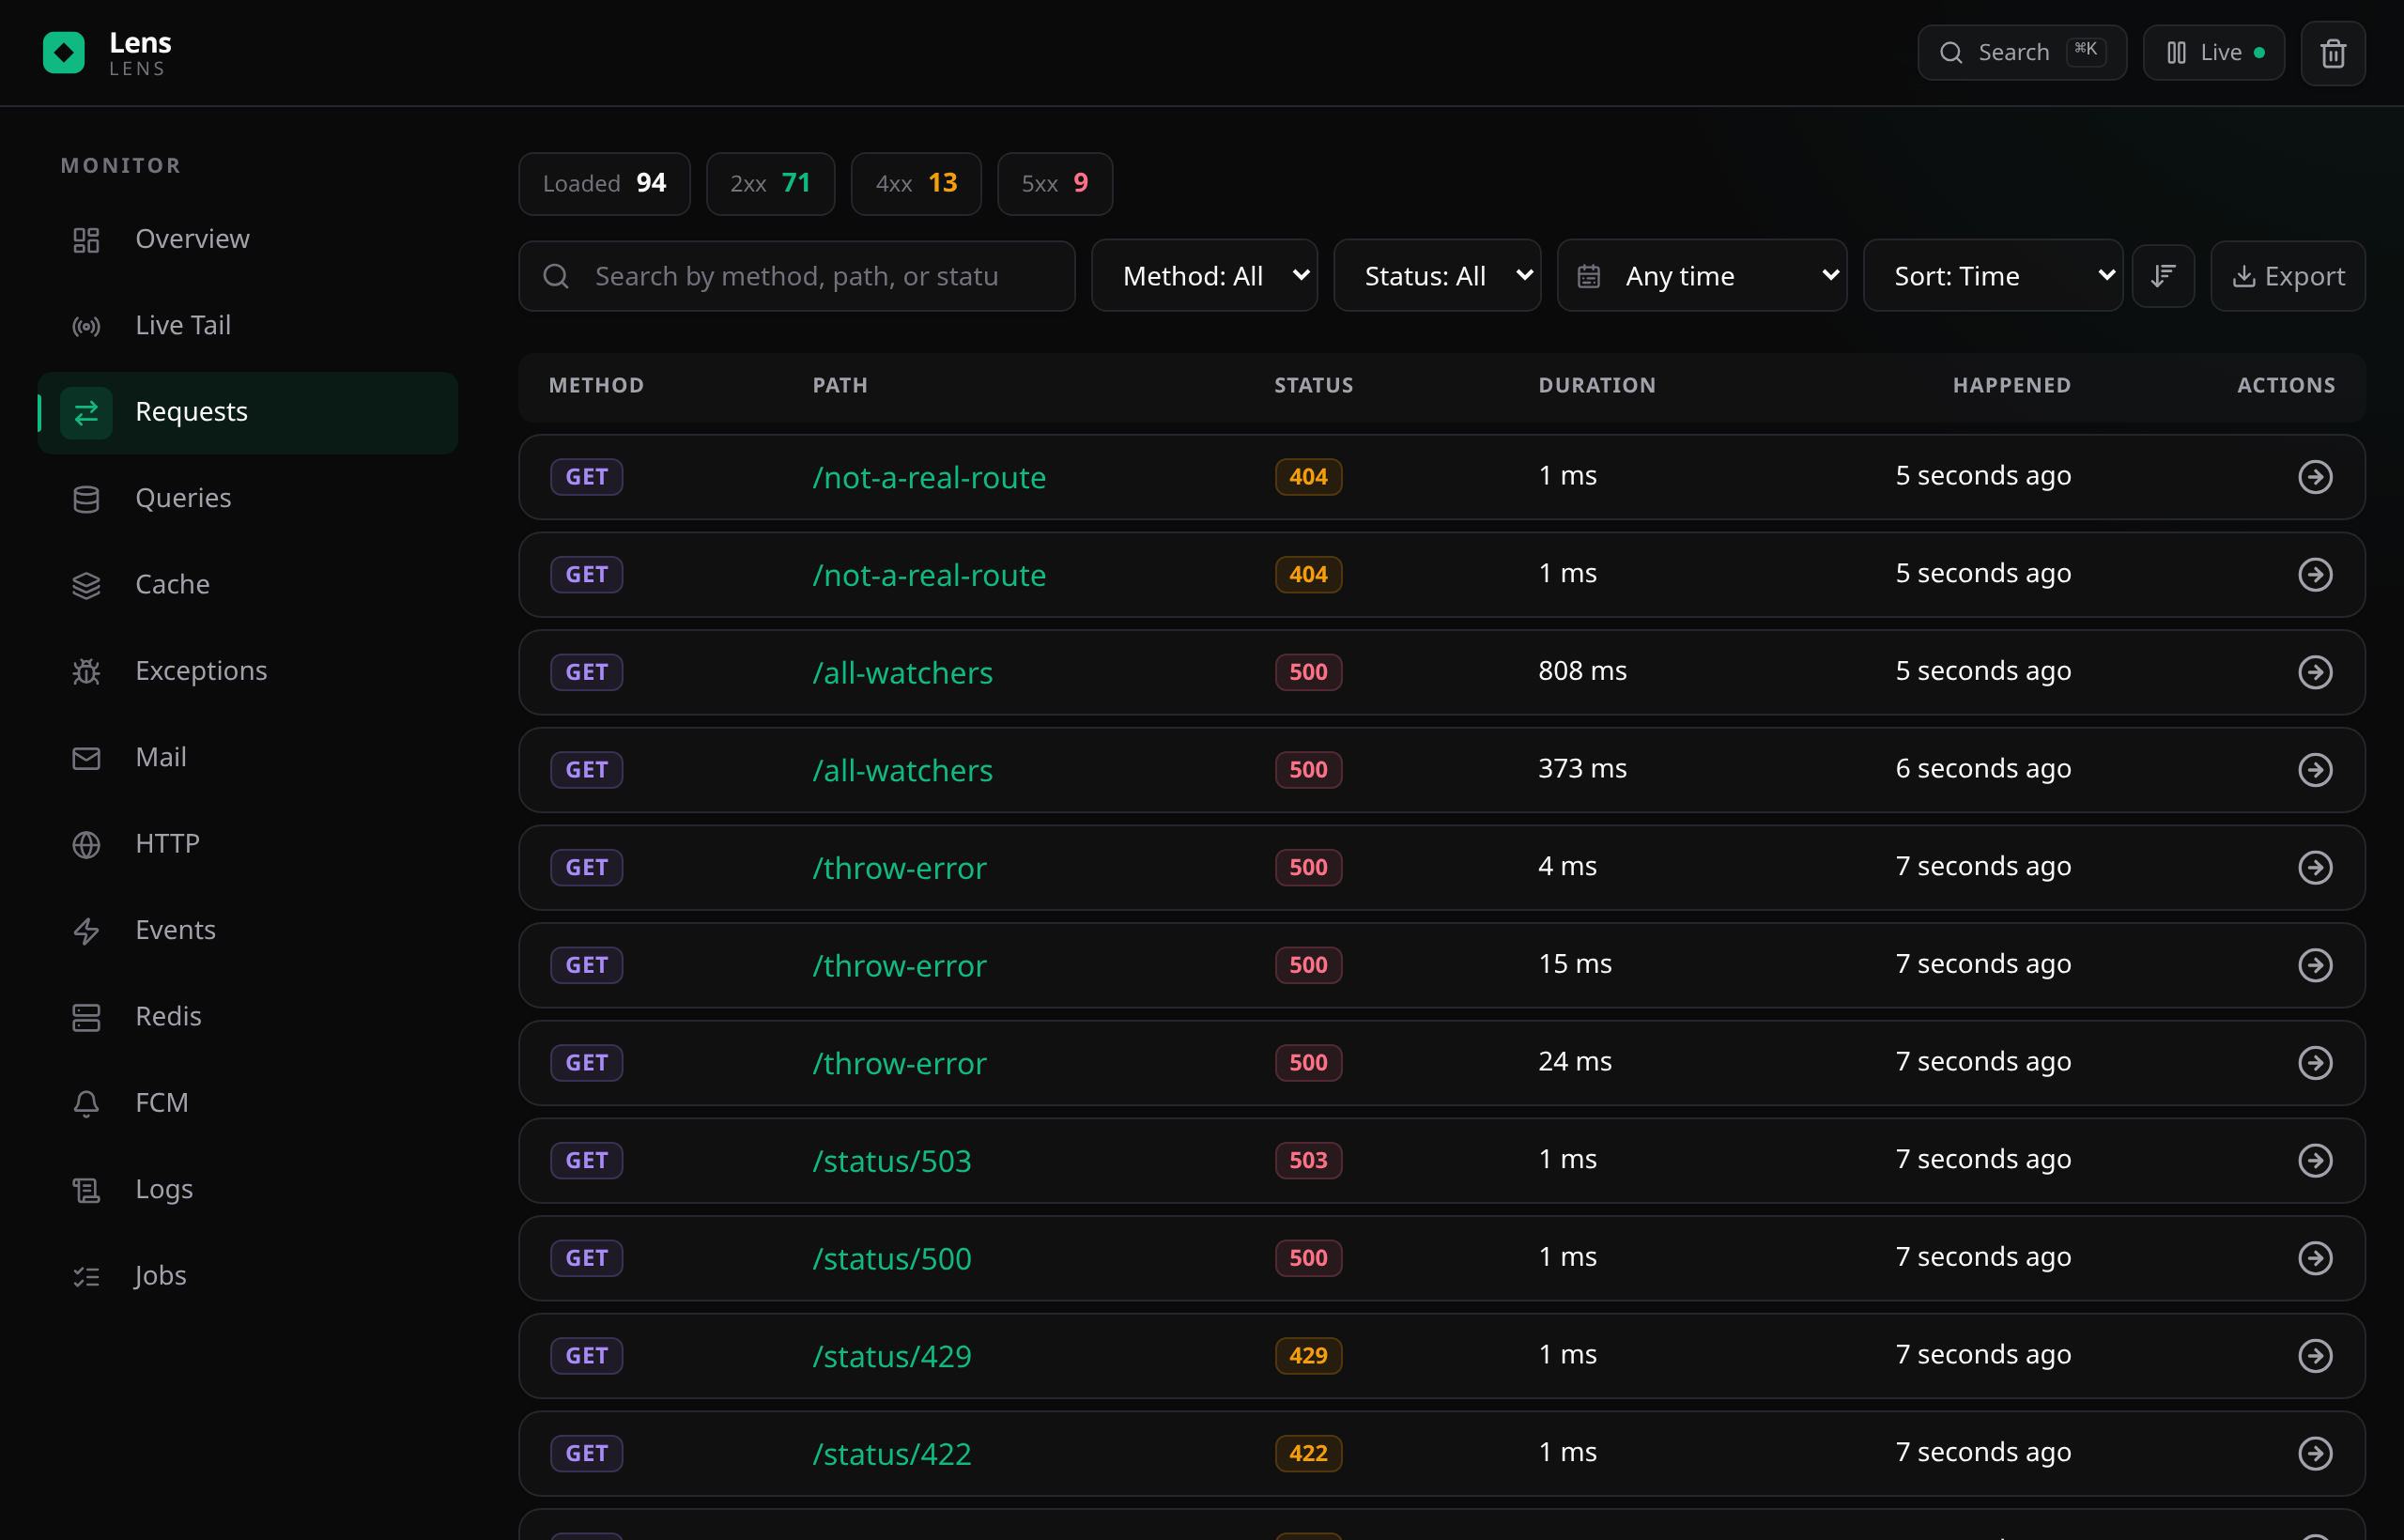The image size is (2404, 1540).
Task: Open the Queries section
Action: tap(248, 498)
